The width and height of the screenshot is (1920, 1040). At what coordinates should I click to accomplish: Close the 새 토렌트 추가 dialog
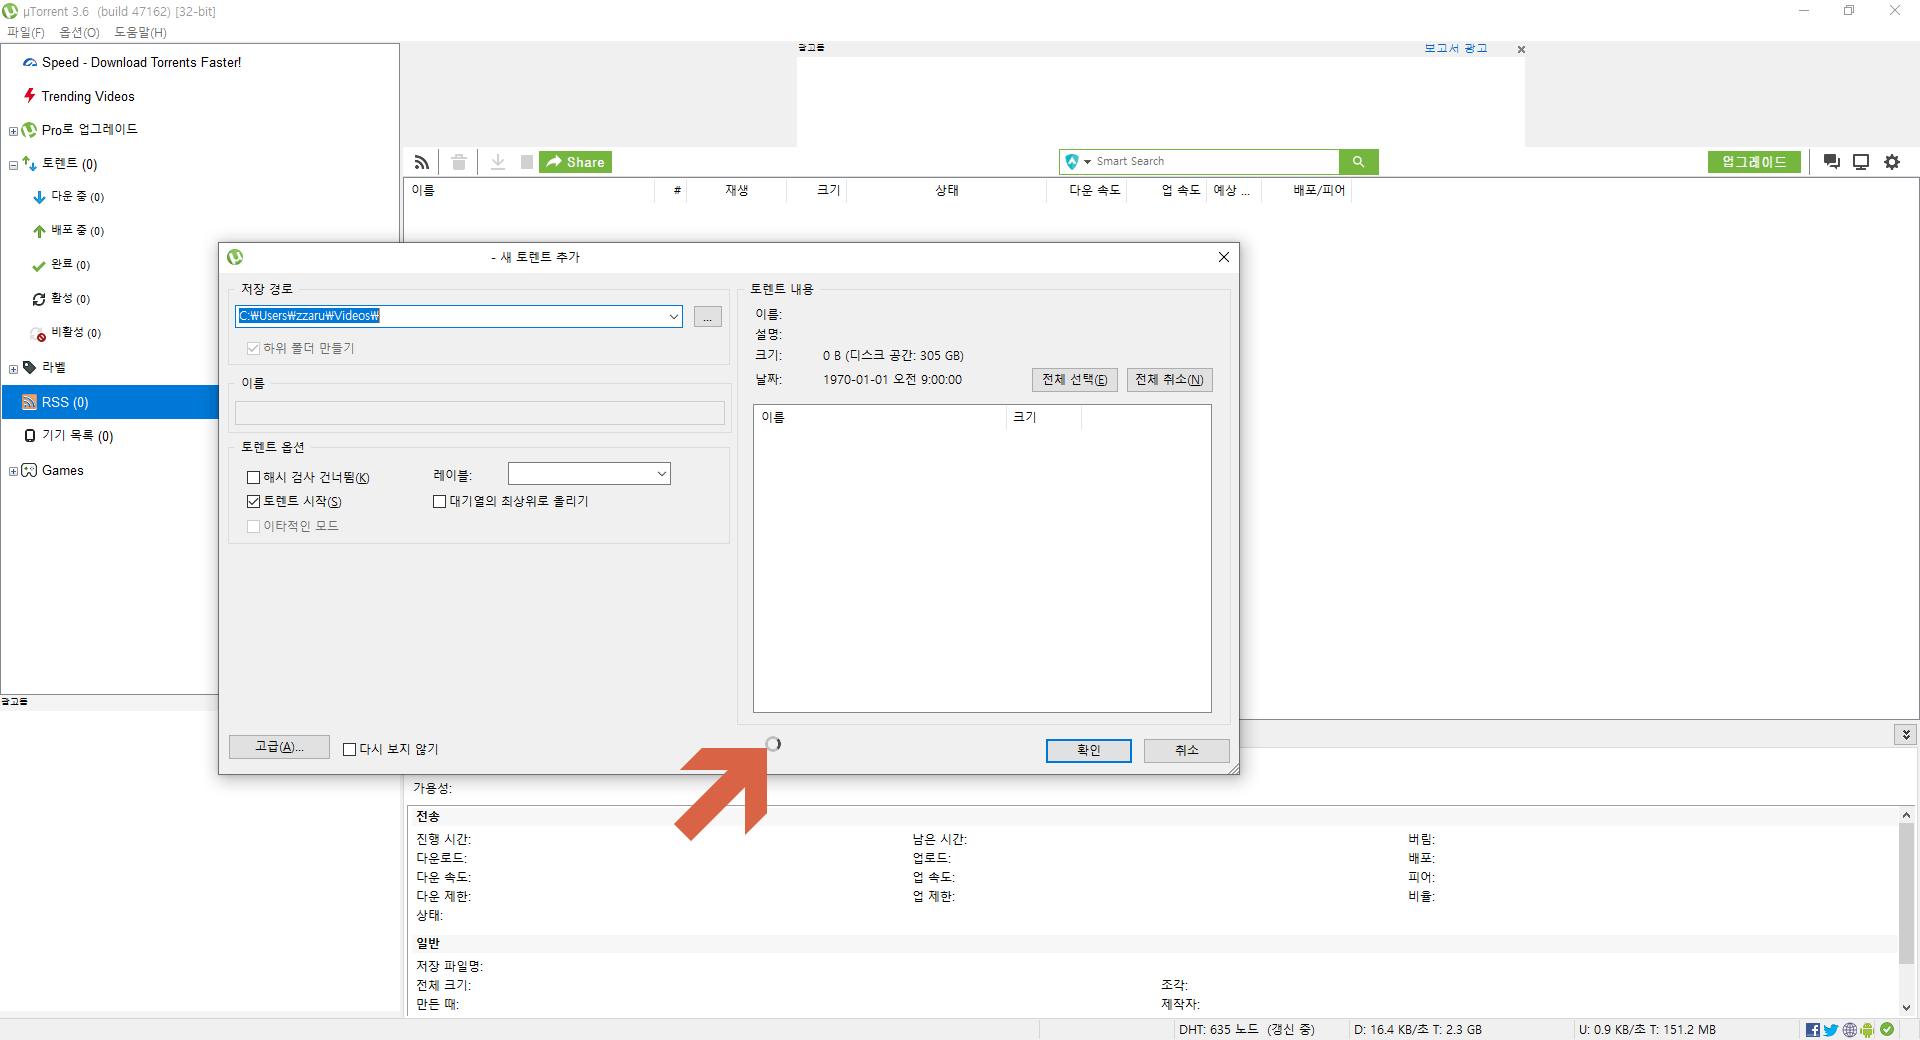1224,257
